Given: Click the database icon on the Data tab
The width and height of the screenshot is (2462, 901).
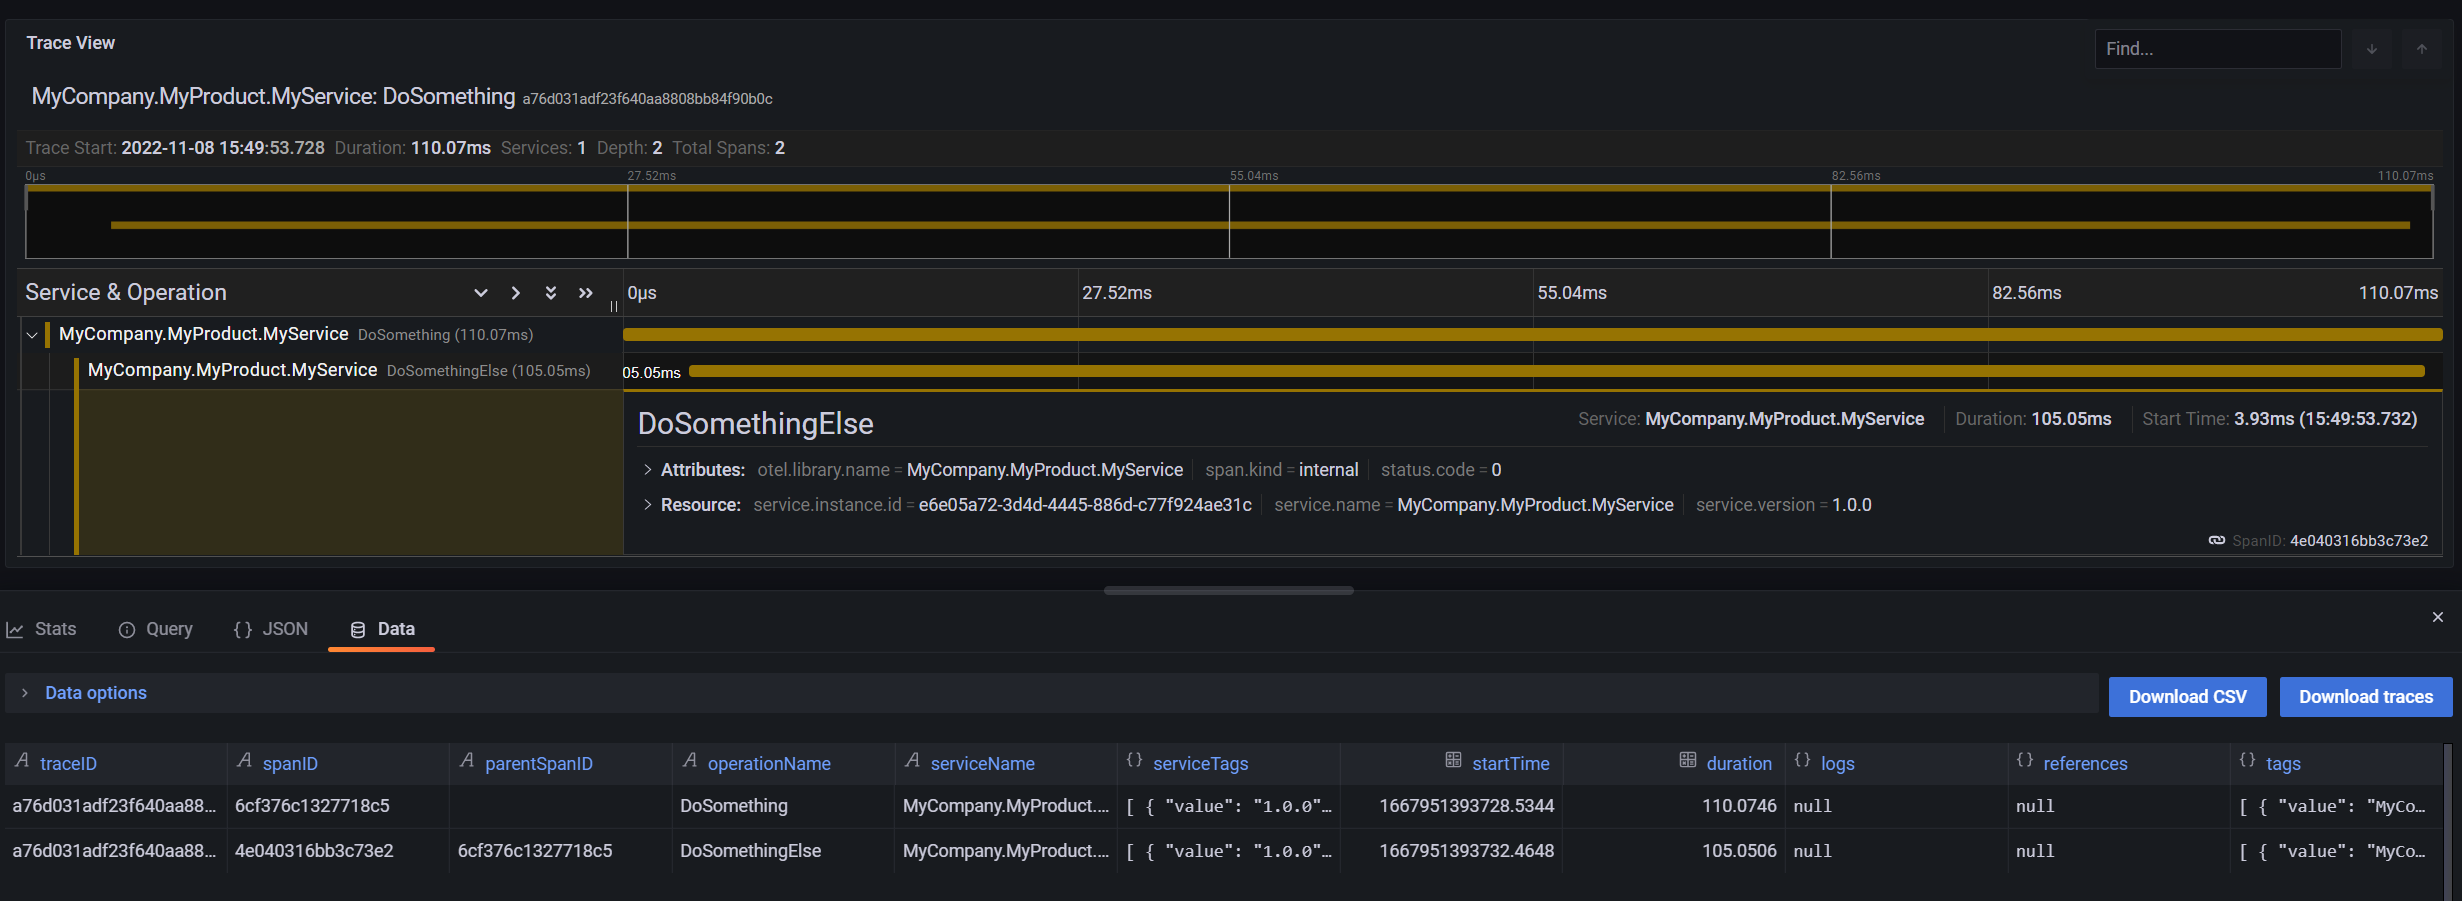Looking at the screenshot, I should (x=358, y=629).
